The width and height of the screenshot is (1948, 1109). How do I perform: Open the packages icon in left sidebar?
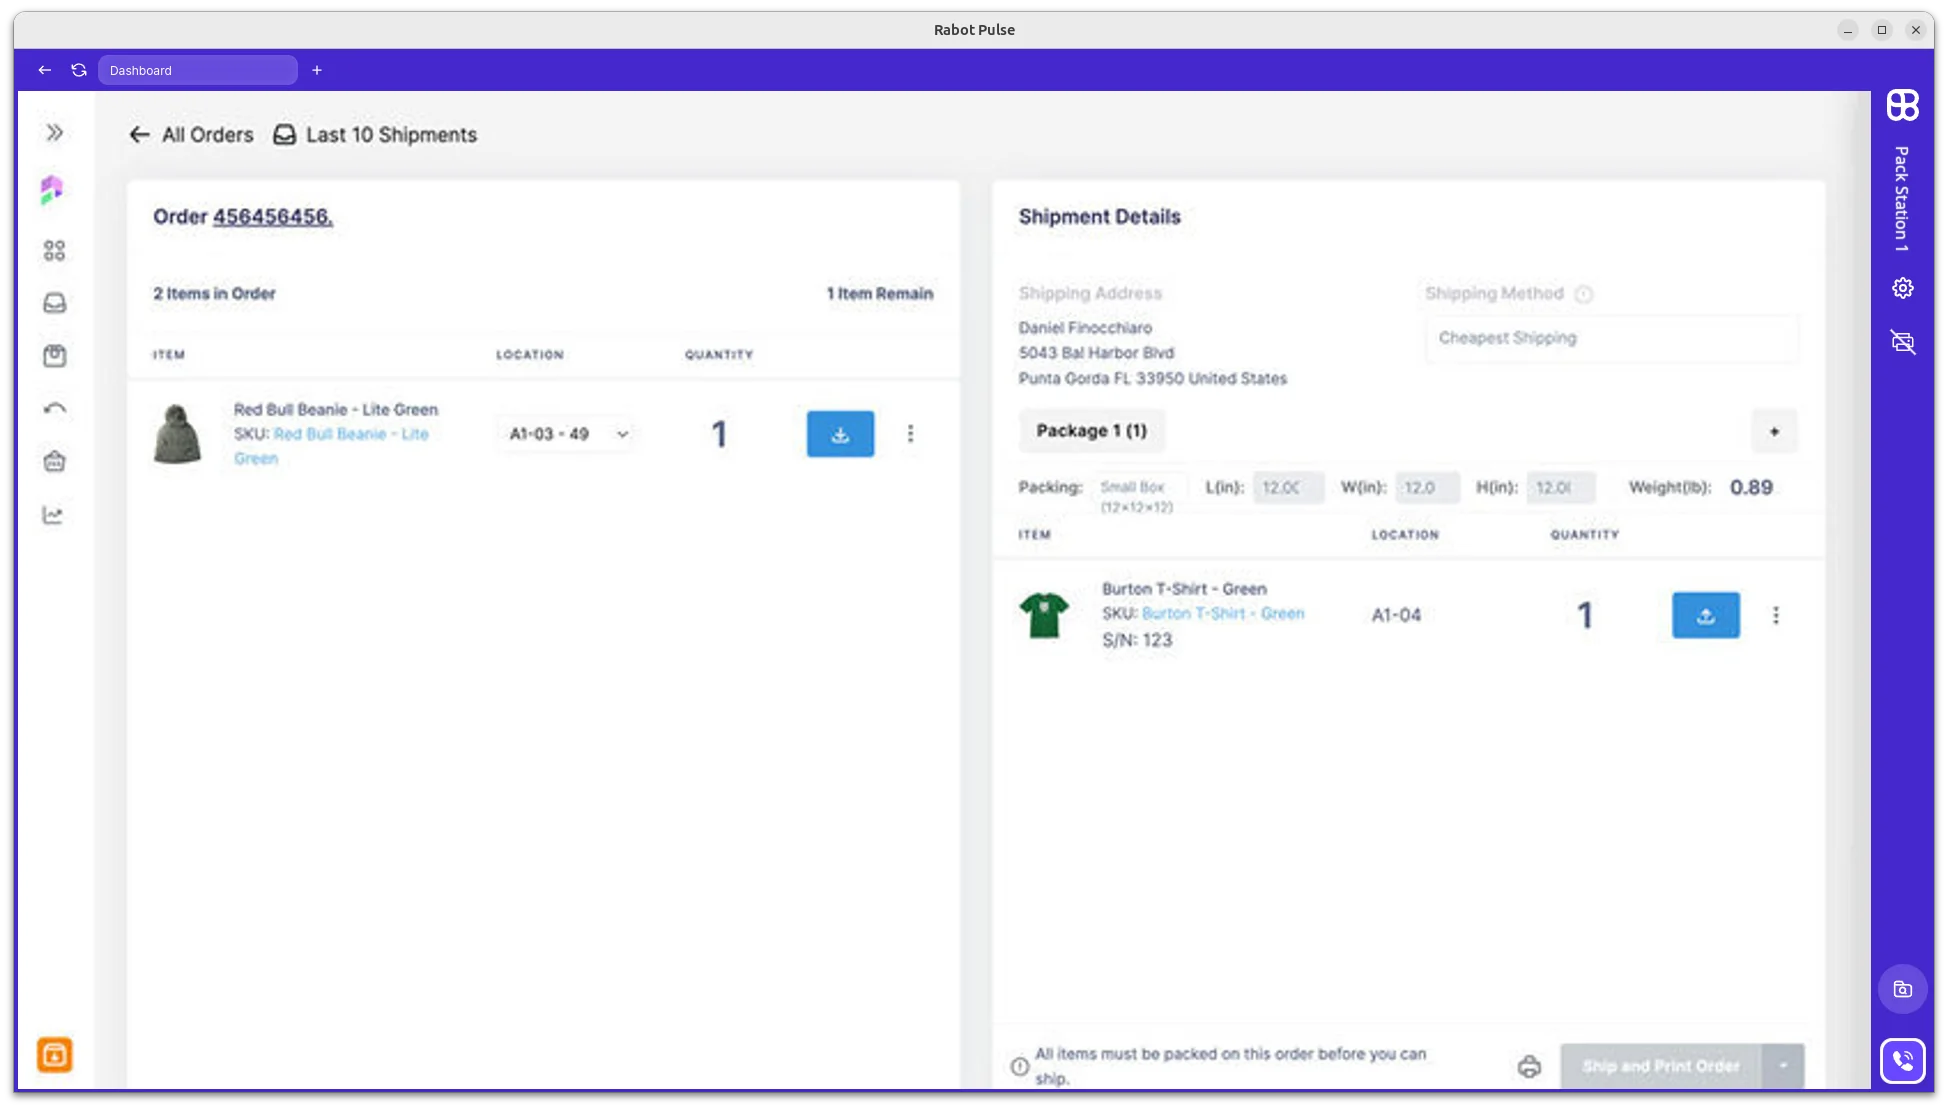[x=55, y=355]
